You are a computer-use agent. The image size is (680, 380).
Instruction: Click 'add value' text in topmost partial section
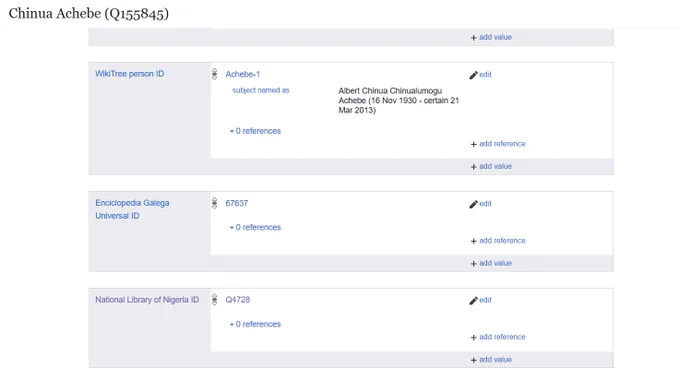(495, 37)
